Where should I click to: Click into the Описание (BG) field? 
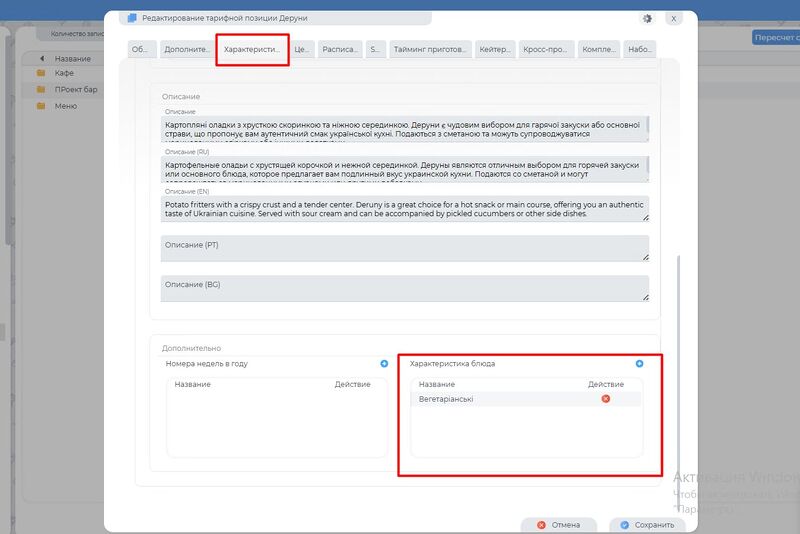[x=404, y=288]
